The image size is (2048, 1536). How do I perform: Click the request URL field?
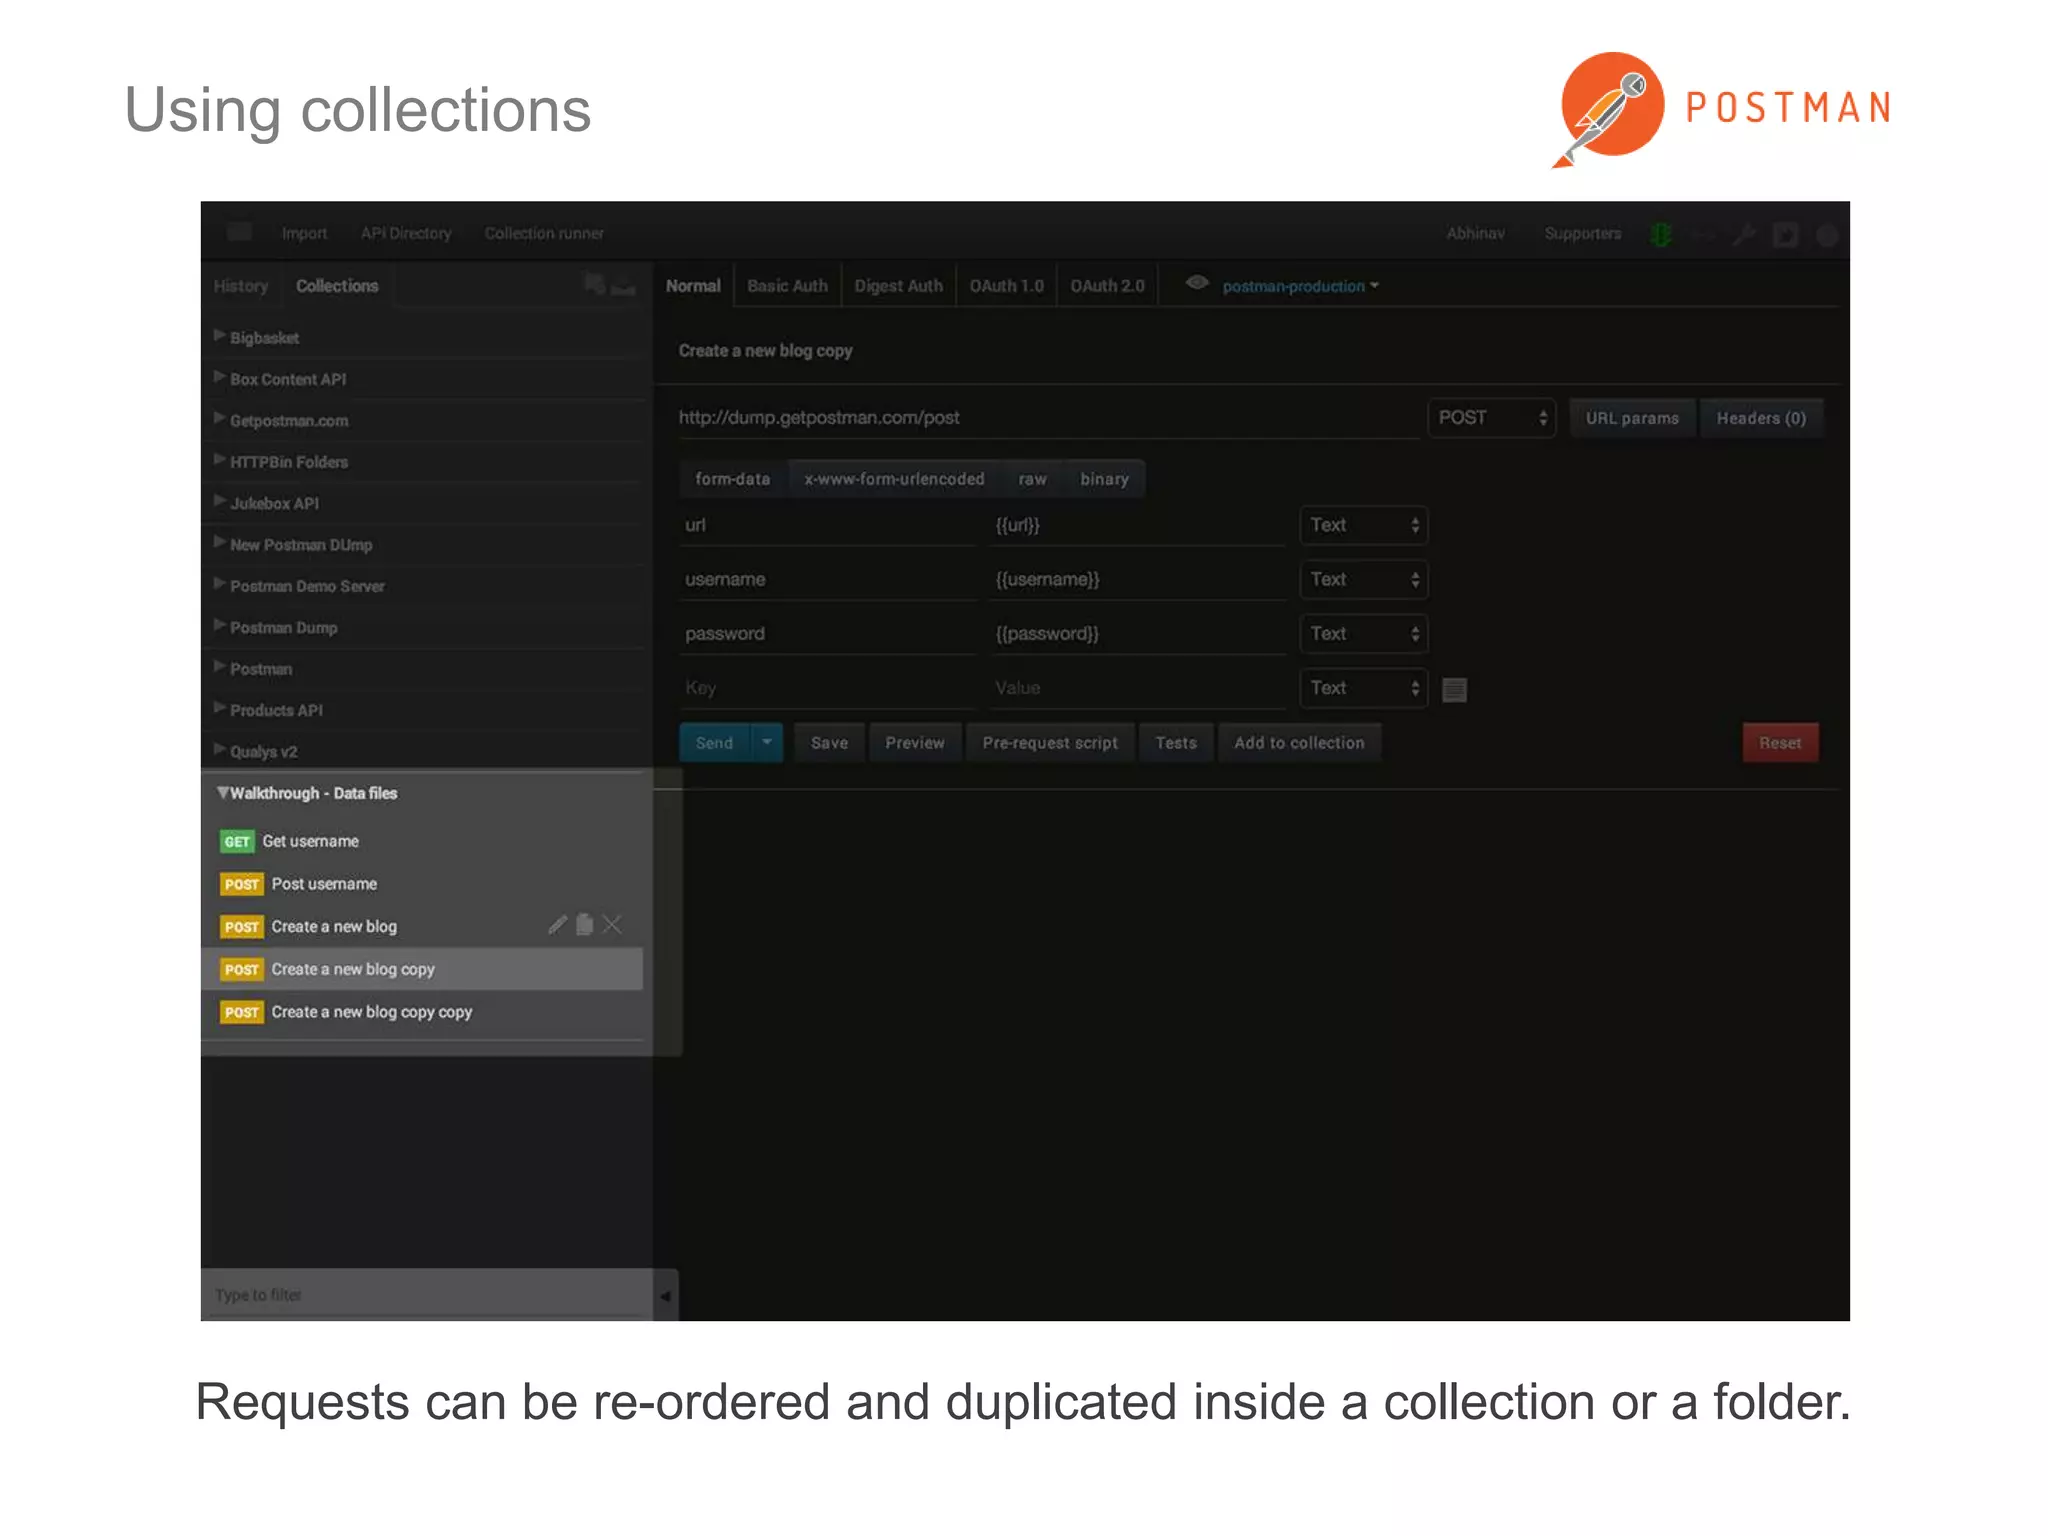click(x=1048, y=418)
